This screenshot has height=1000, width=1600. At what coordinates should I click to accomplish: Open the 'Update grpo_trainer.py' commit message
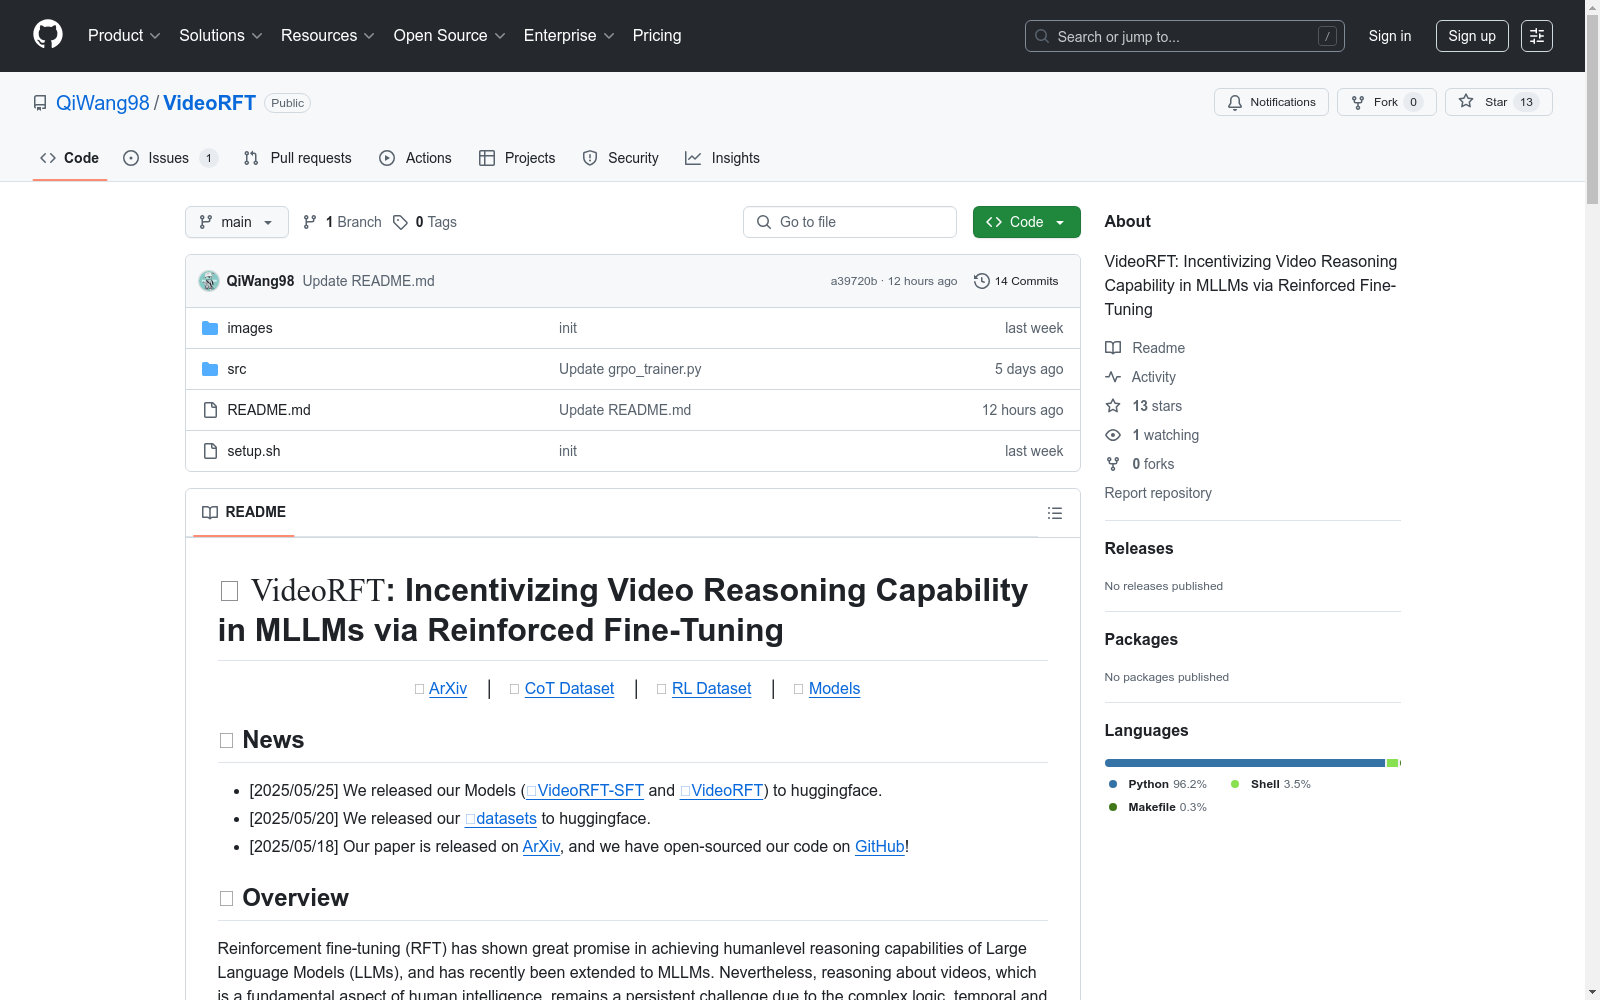coord(630,369)
